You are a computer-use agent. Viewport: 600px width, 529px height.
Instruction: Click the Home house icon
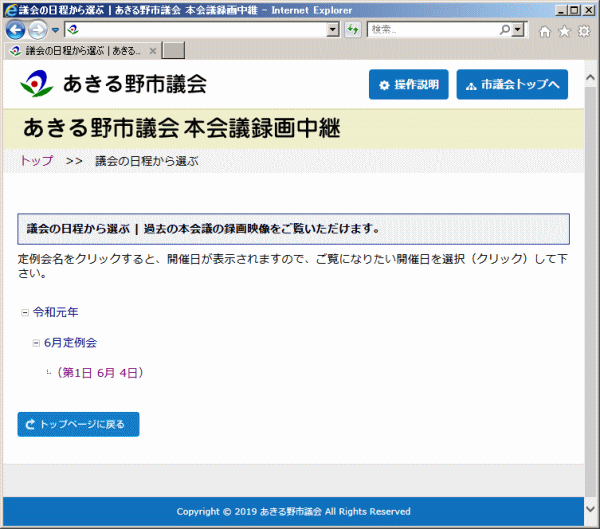pyautogui.click(x=545, y=31)
